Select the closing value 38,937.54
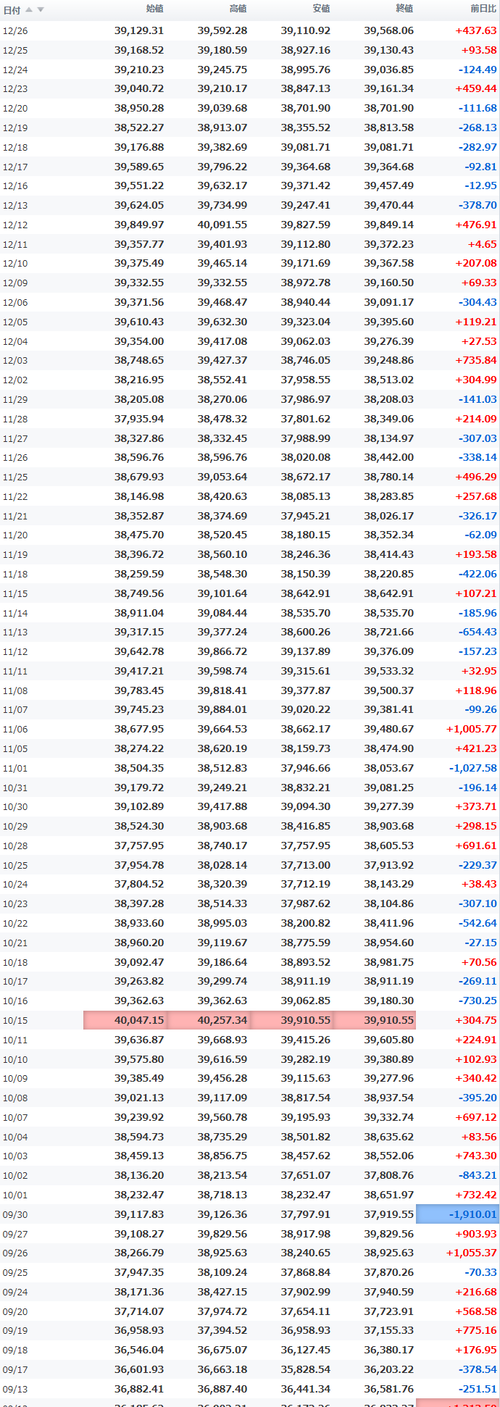This screenshot has height=1407, width=500. [388, 1098]
